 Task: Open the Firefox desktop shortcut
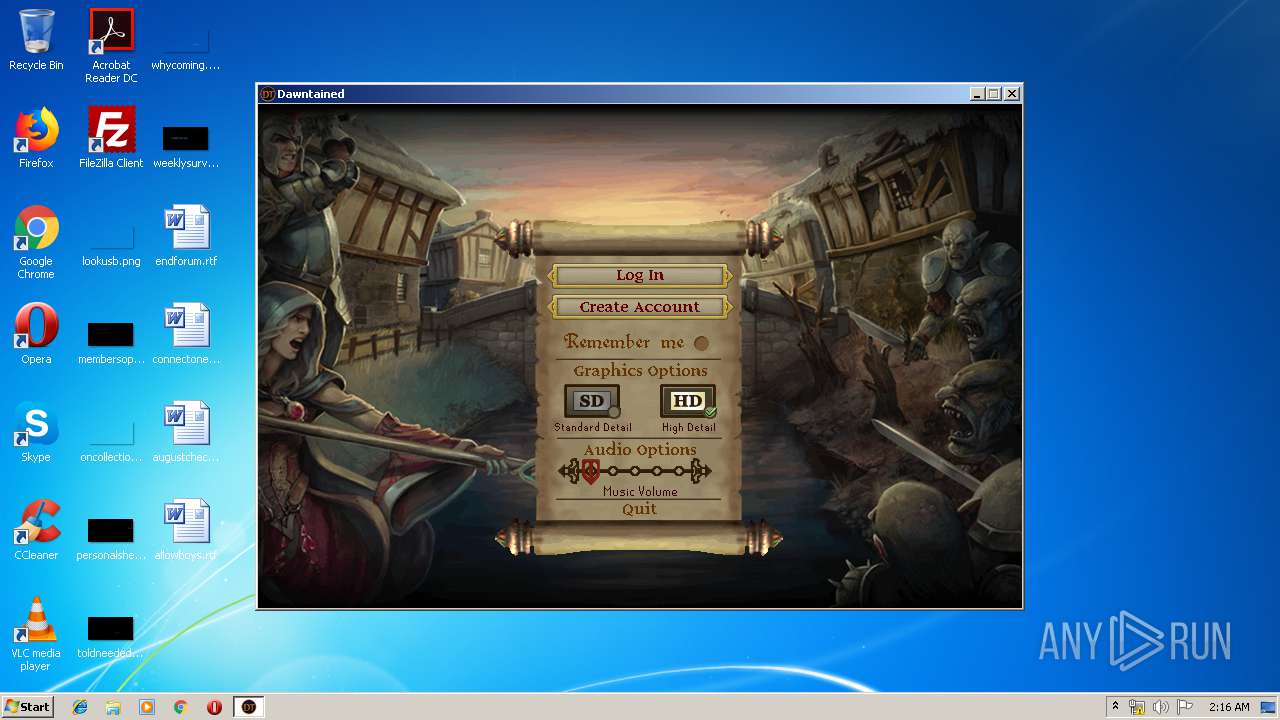click(36, 138)
